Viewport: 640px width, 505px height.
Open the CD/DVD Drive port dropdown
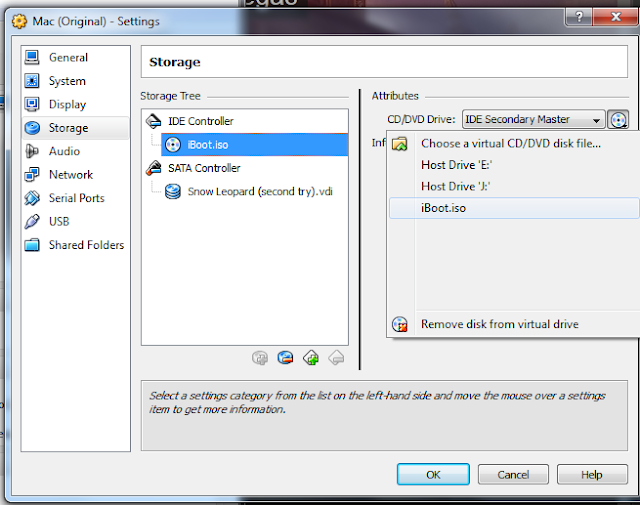point(533,119)
